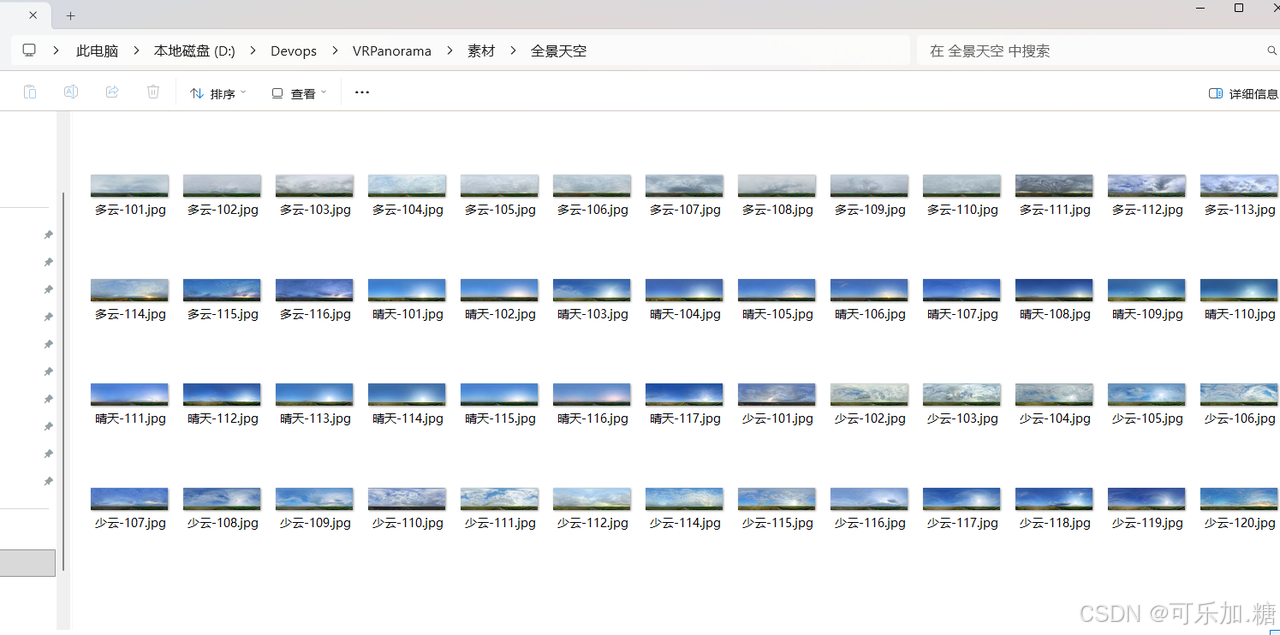This screenshot has width=1280, height=635.
Task: Select the 多云-116.jpg thumbnail
Action: pos(315,290)
